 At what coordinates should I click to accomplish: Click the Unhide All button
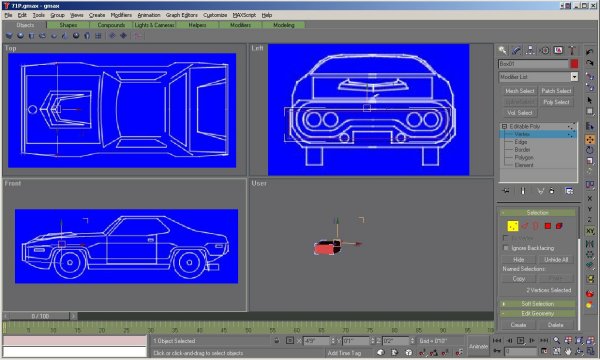point(556,259)
